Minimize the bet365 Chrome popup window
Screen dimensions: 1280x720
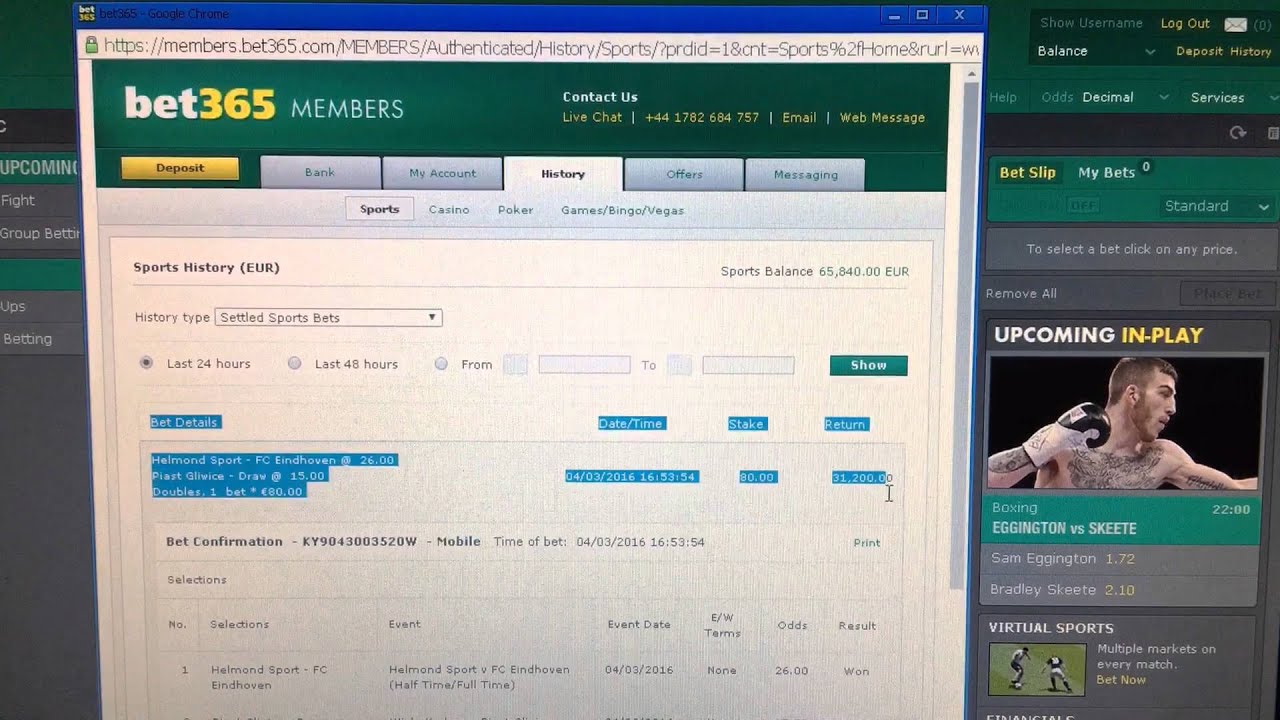(x=895, y=14)
